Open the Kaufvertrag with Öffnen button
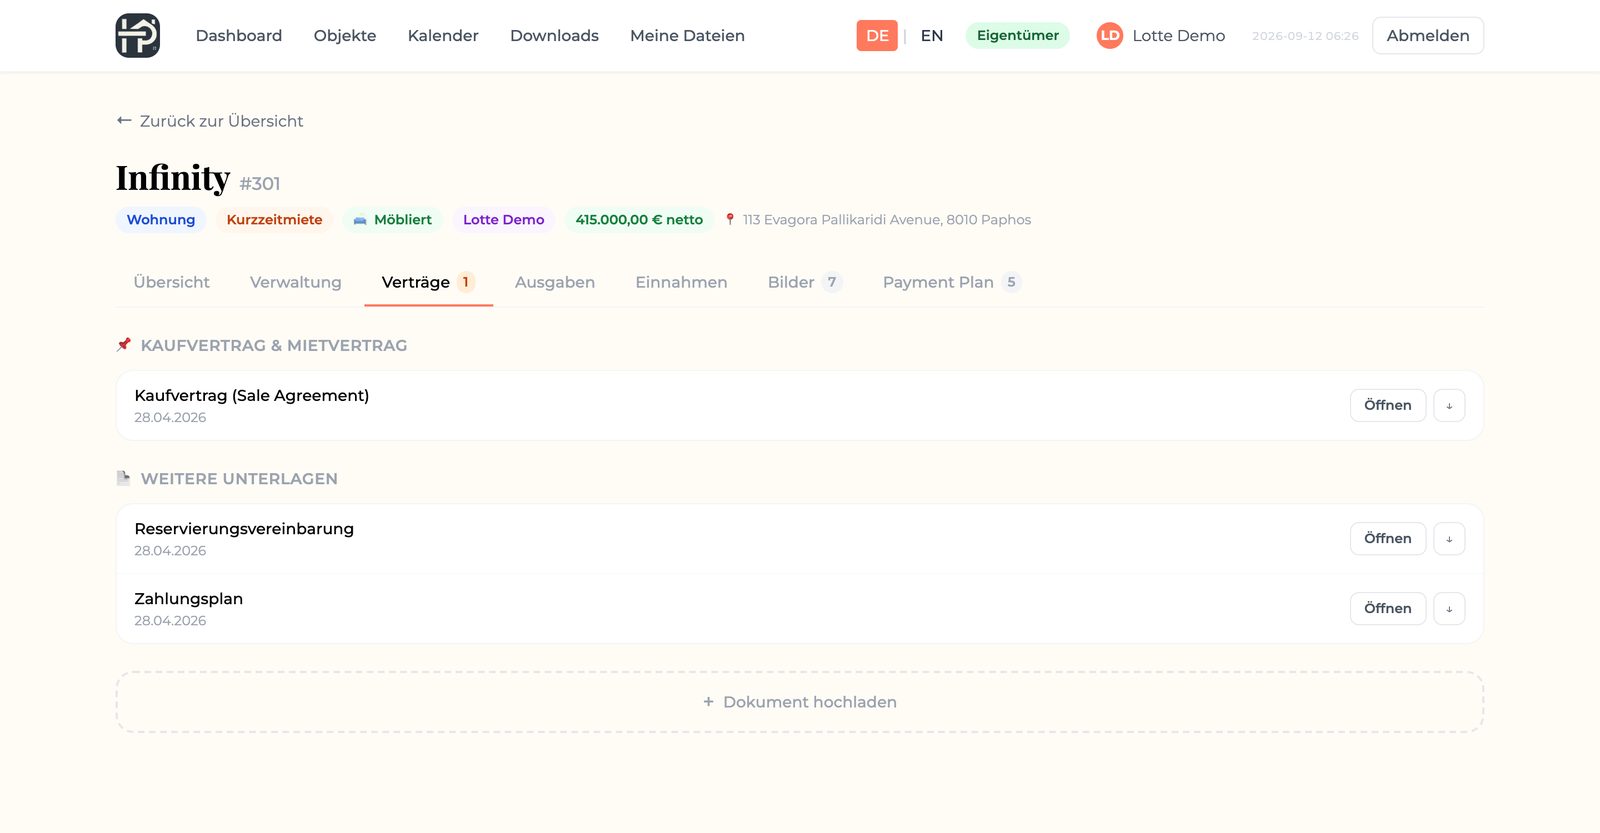The height and width of the screenshot is (833, 1600). 1388,405
